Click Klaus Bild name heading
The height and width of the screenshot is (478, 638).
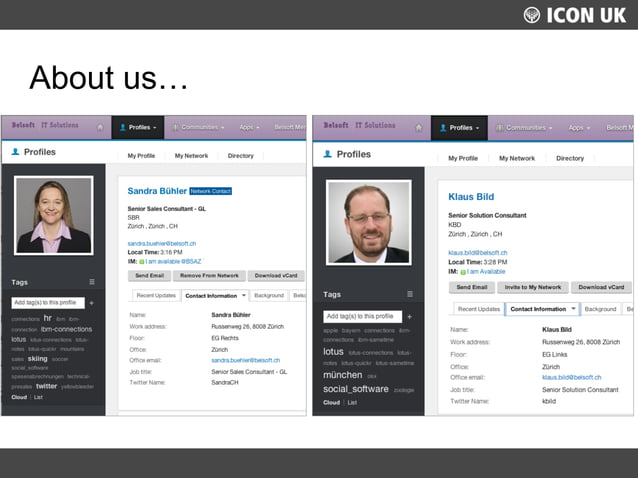tap(471, 197)
